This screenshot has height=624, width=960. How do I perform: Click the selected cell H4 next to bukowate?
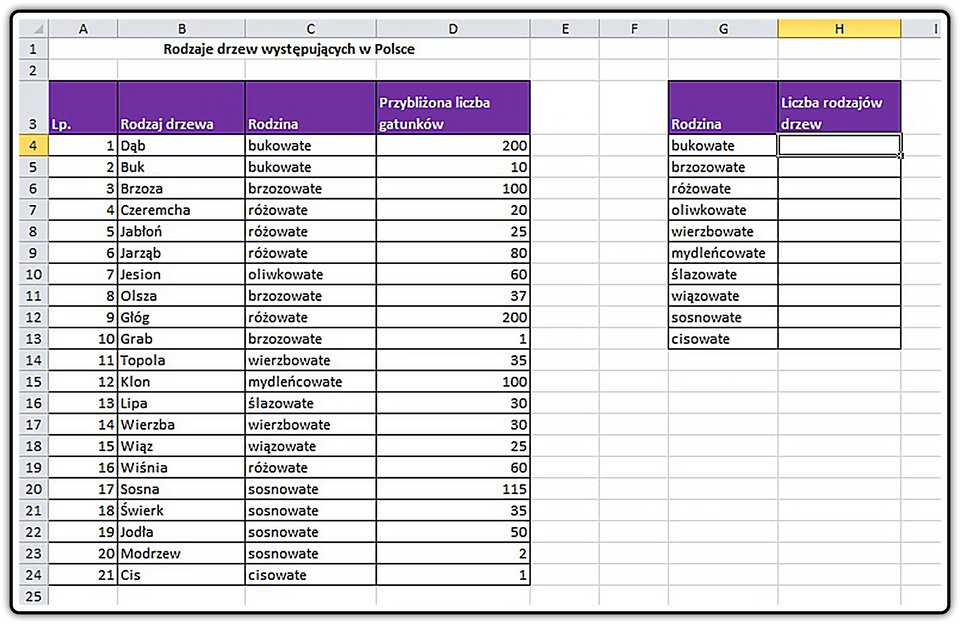point(839,145)
